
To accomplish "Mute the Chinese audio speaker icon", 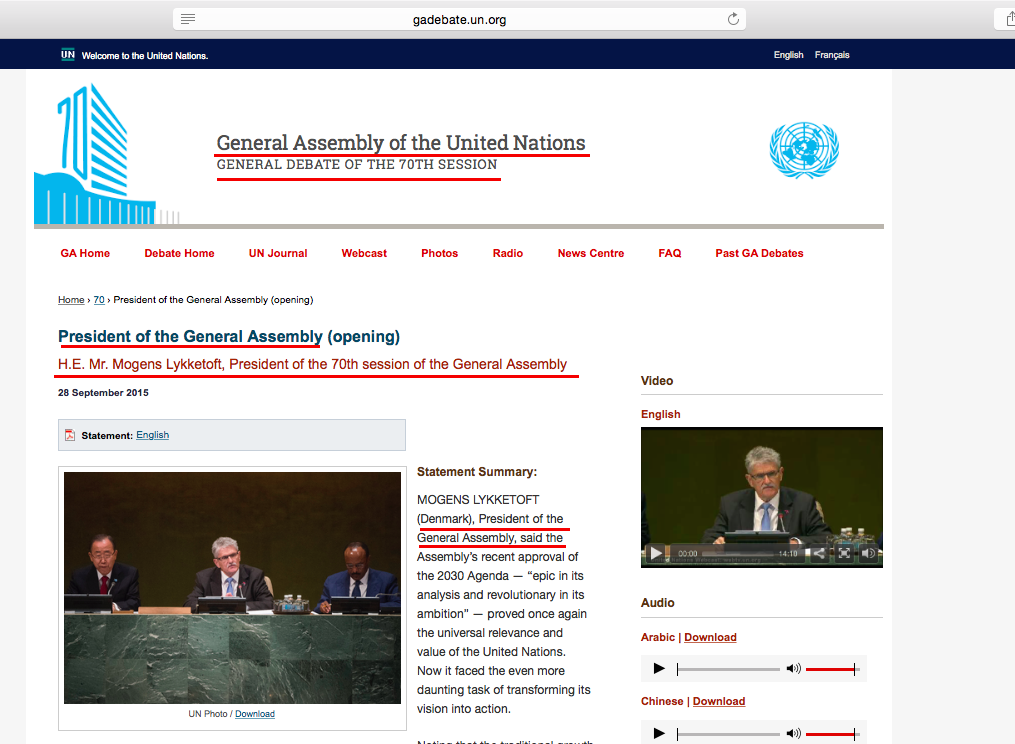I will pos(793,733).
